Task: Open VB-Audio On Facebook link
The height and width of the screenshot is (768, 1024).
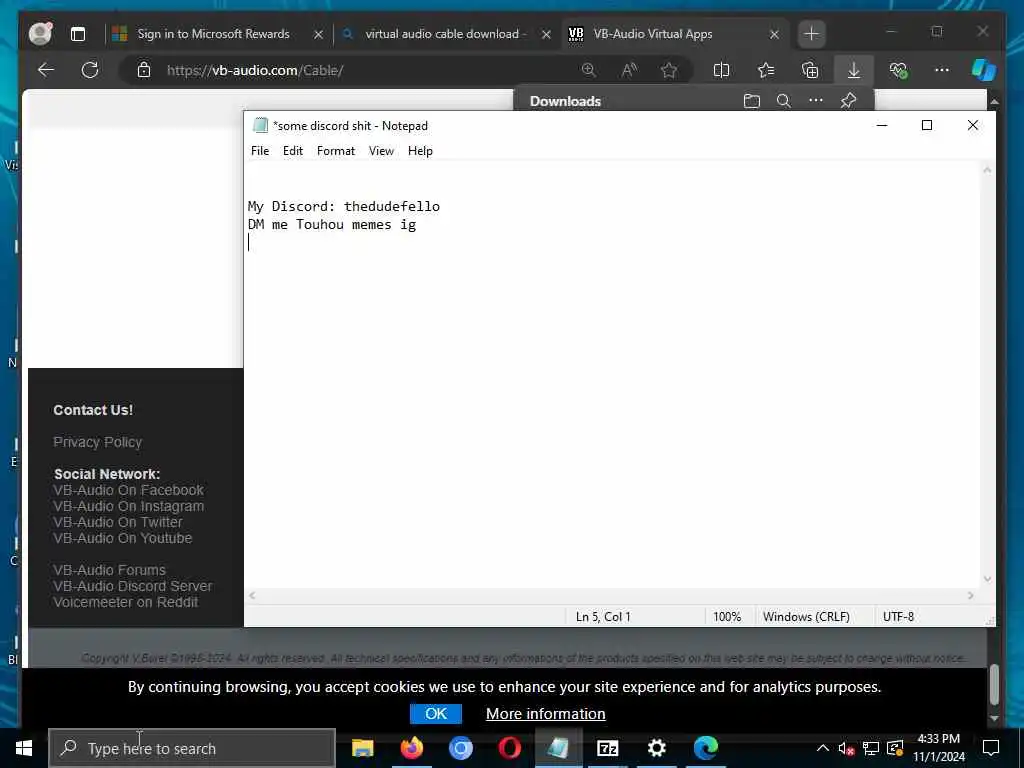Action: (128, 490)
